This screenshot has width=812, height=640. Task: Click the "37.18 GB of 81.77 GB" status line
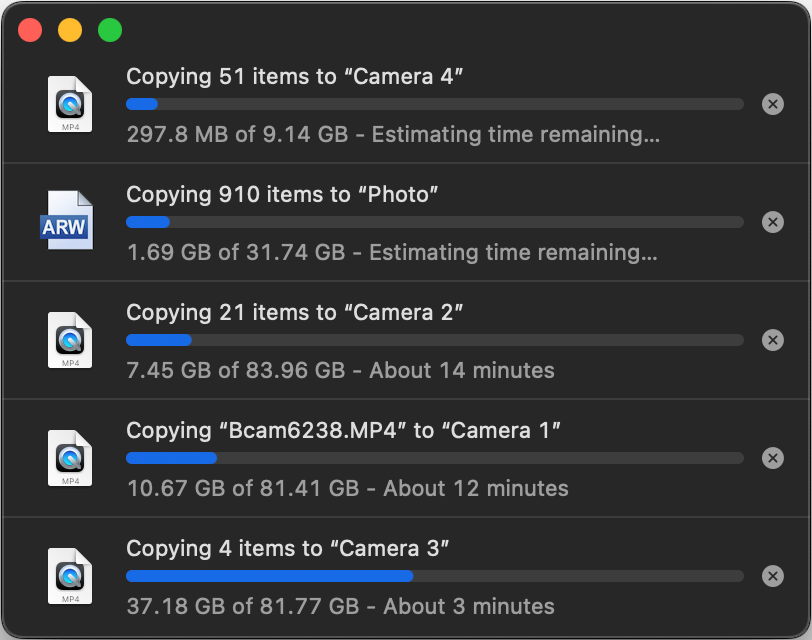pos(340,607)
